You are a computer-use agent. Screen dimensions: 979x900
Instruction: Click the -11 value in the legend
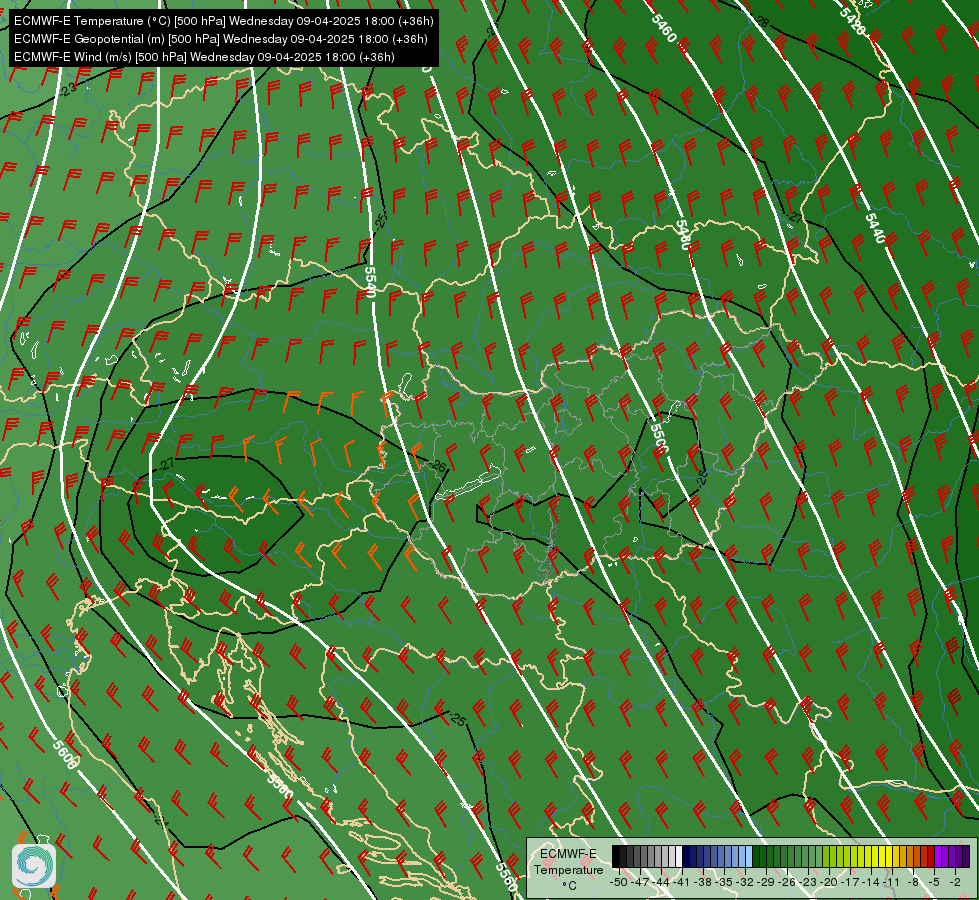point(892,882)
